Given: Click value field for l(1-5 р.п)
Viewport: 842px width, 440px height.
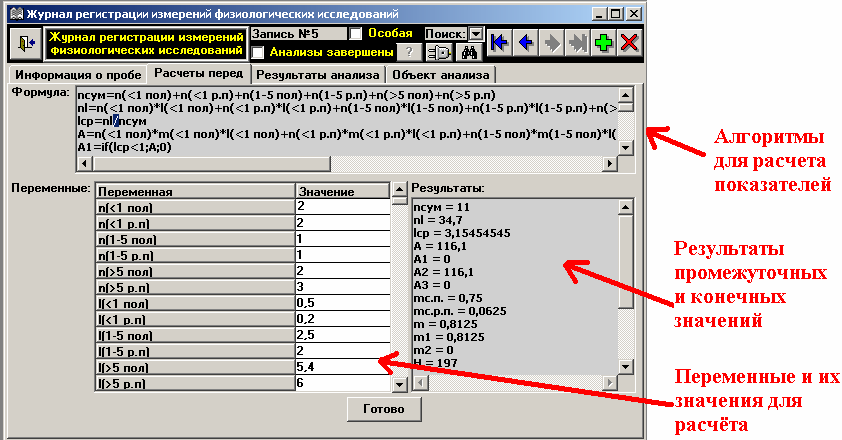Looking at the screenshot, I should pyautogui.click(x=343, y=351).
